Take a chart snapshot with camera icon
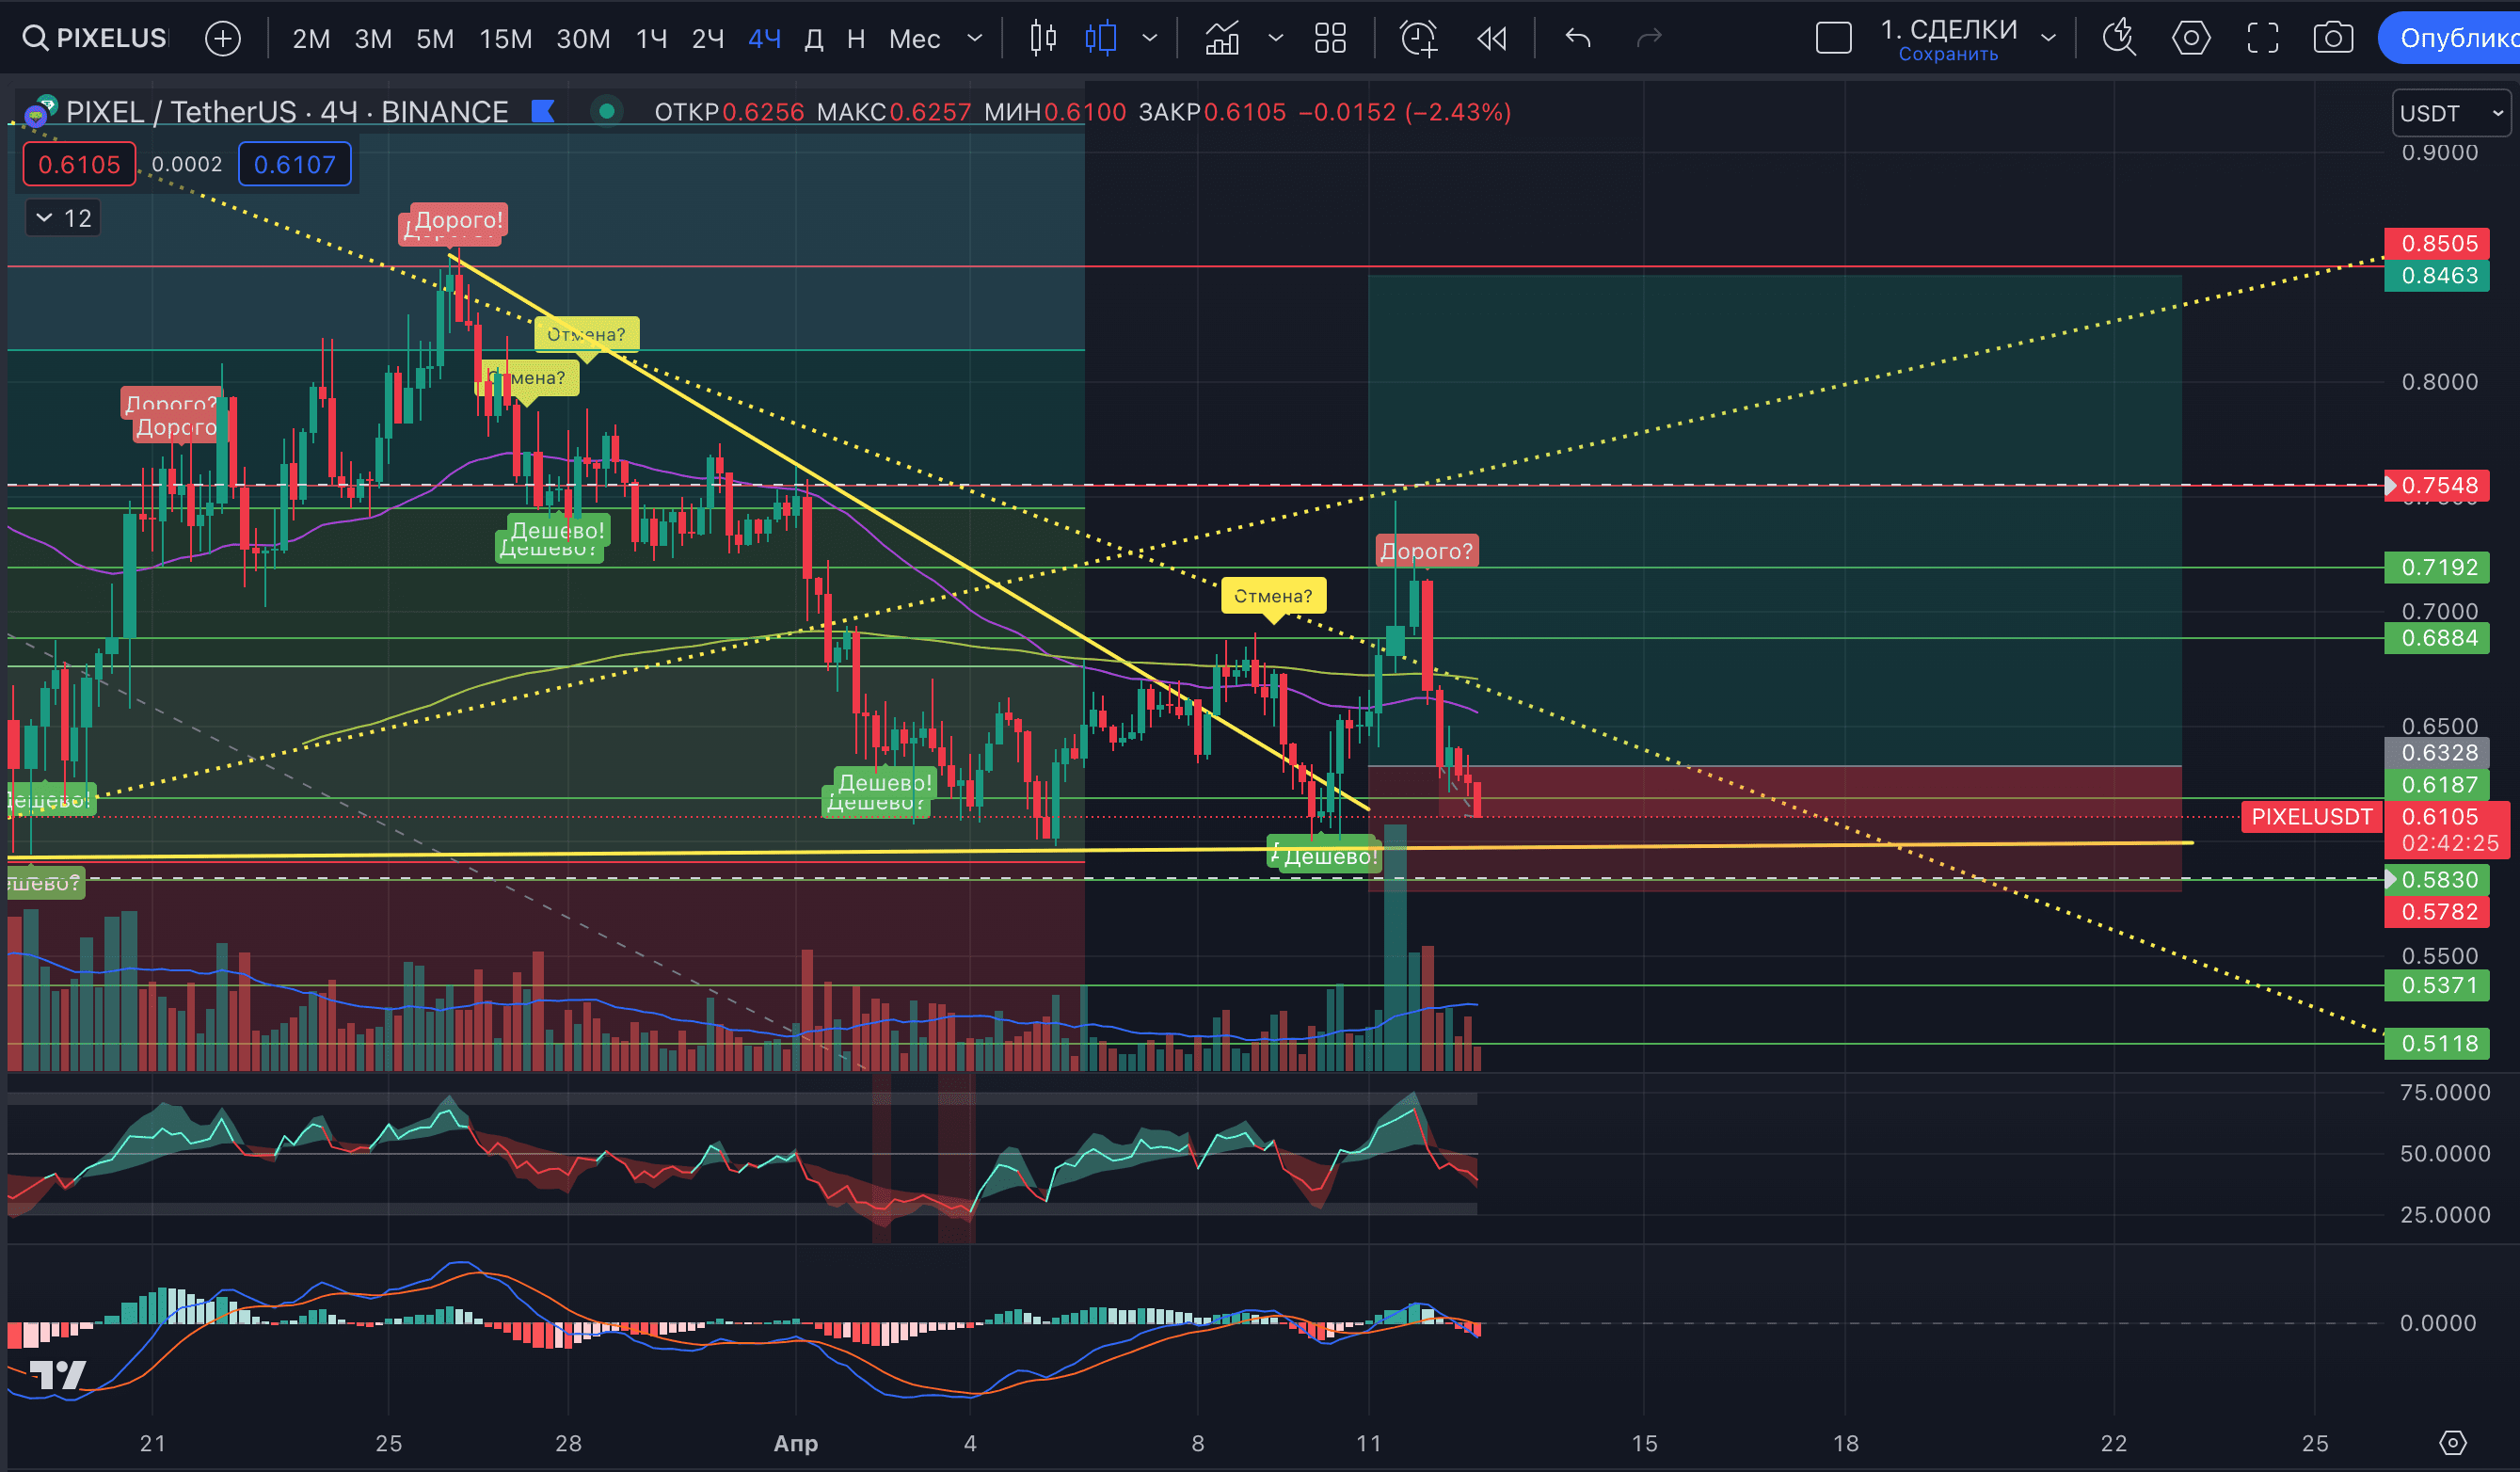The width and height of the screenshot is (2520, 1472). [x=2333, y=39]
